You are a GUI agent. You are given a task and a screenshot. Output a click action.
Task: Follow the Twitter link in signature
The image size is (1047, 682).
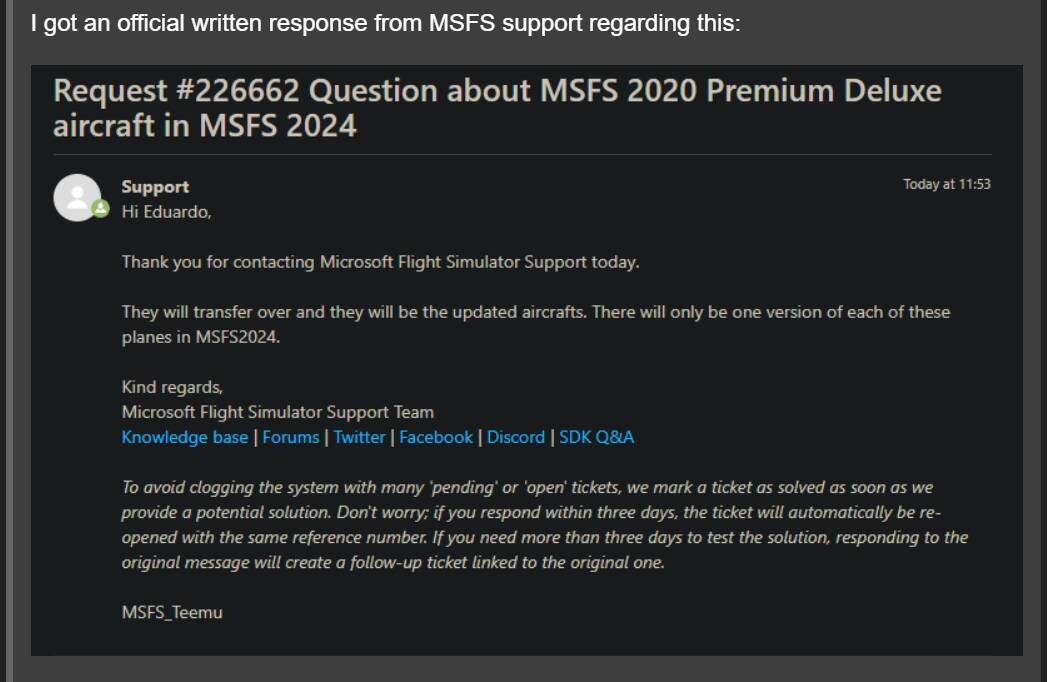tap(359, 437)
